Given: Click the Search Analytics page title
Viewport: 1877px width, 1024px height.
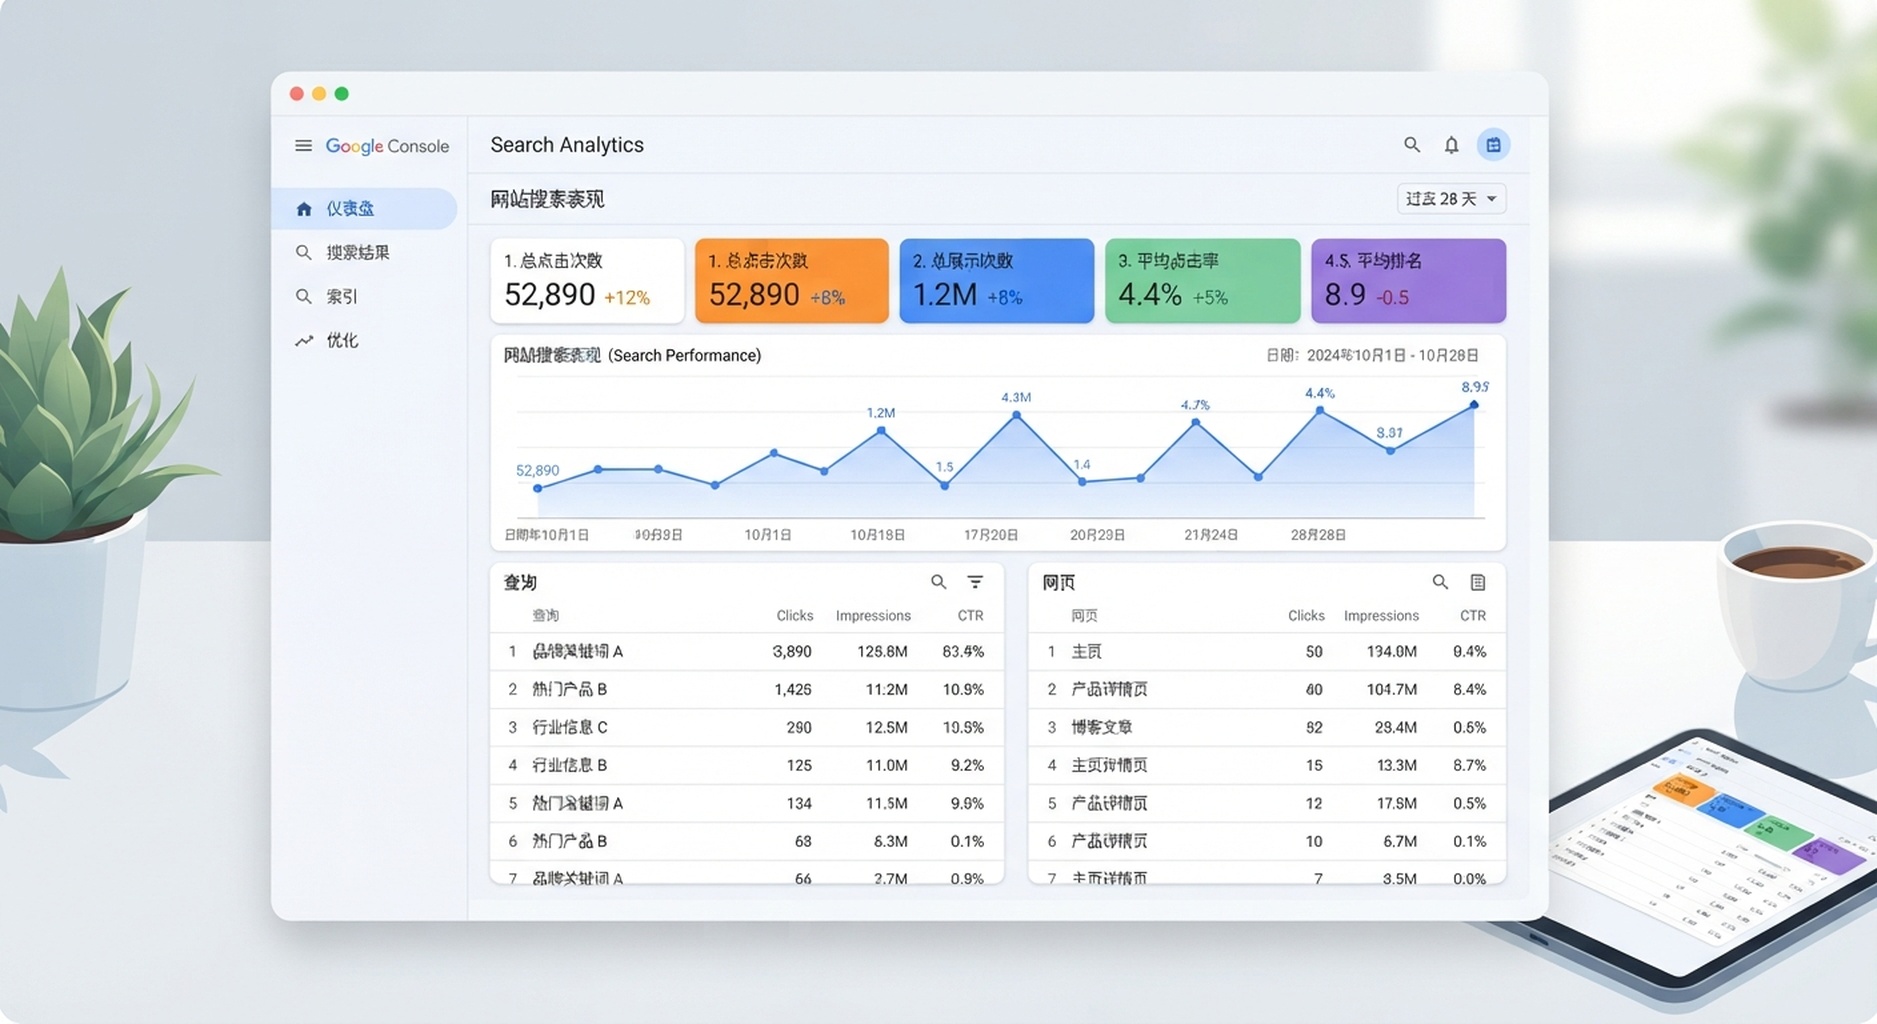Looking at the screenshot, I should (567, 145).
